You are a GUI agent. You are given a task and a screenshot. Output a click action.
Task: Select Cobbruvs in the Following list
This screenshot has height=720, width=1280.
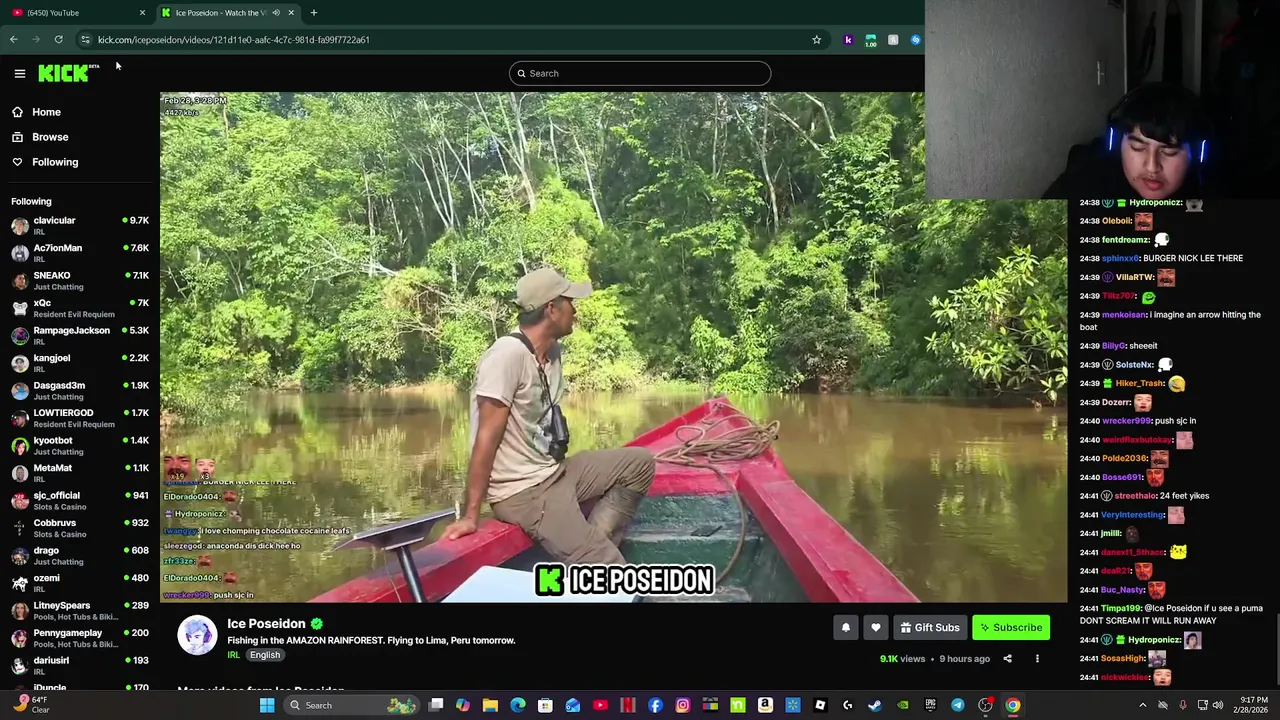(80, 528)
